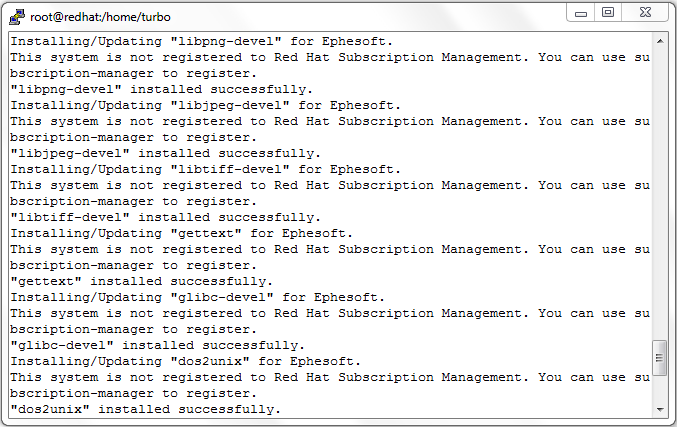Close the root@redhat terminal window
This screenshot has height=427, width=677.
point(645,13)
